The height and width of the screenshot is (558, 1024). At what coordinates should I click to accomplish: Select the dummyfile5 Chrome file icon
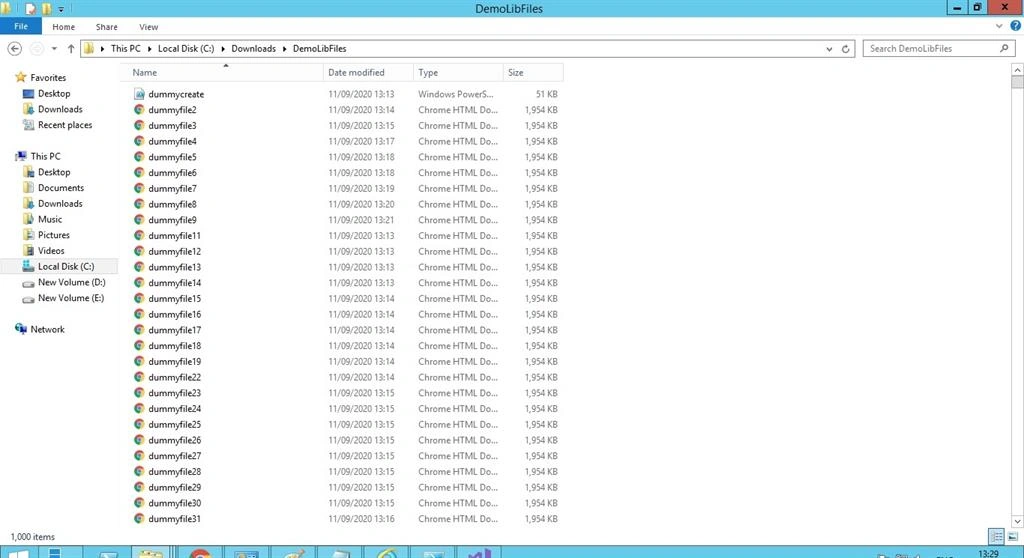(139, 157)
